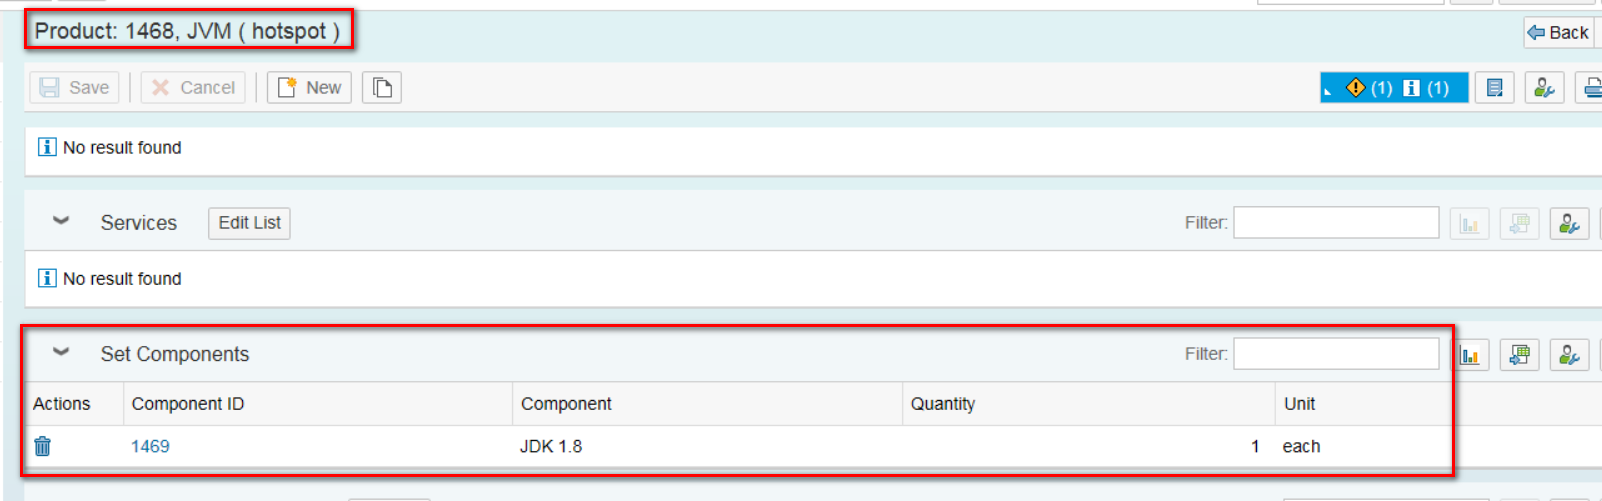The height and width of the screenshot is (501, 1602).
Task: Go Back to the previous page
Action: [x=1558, y=32]
